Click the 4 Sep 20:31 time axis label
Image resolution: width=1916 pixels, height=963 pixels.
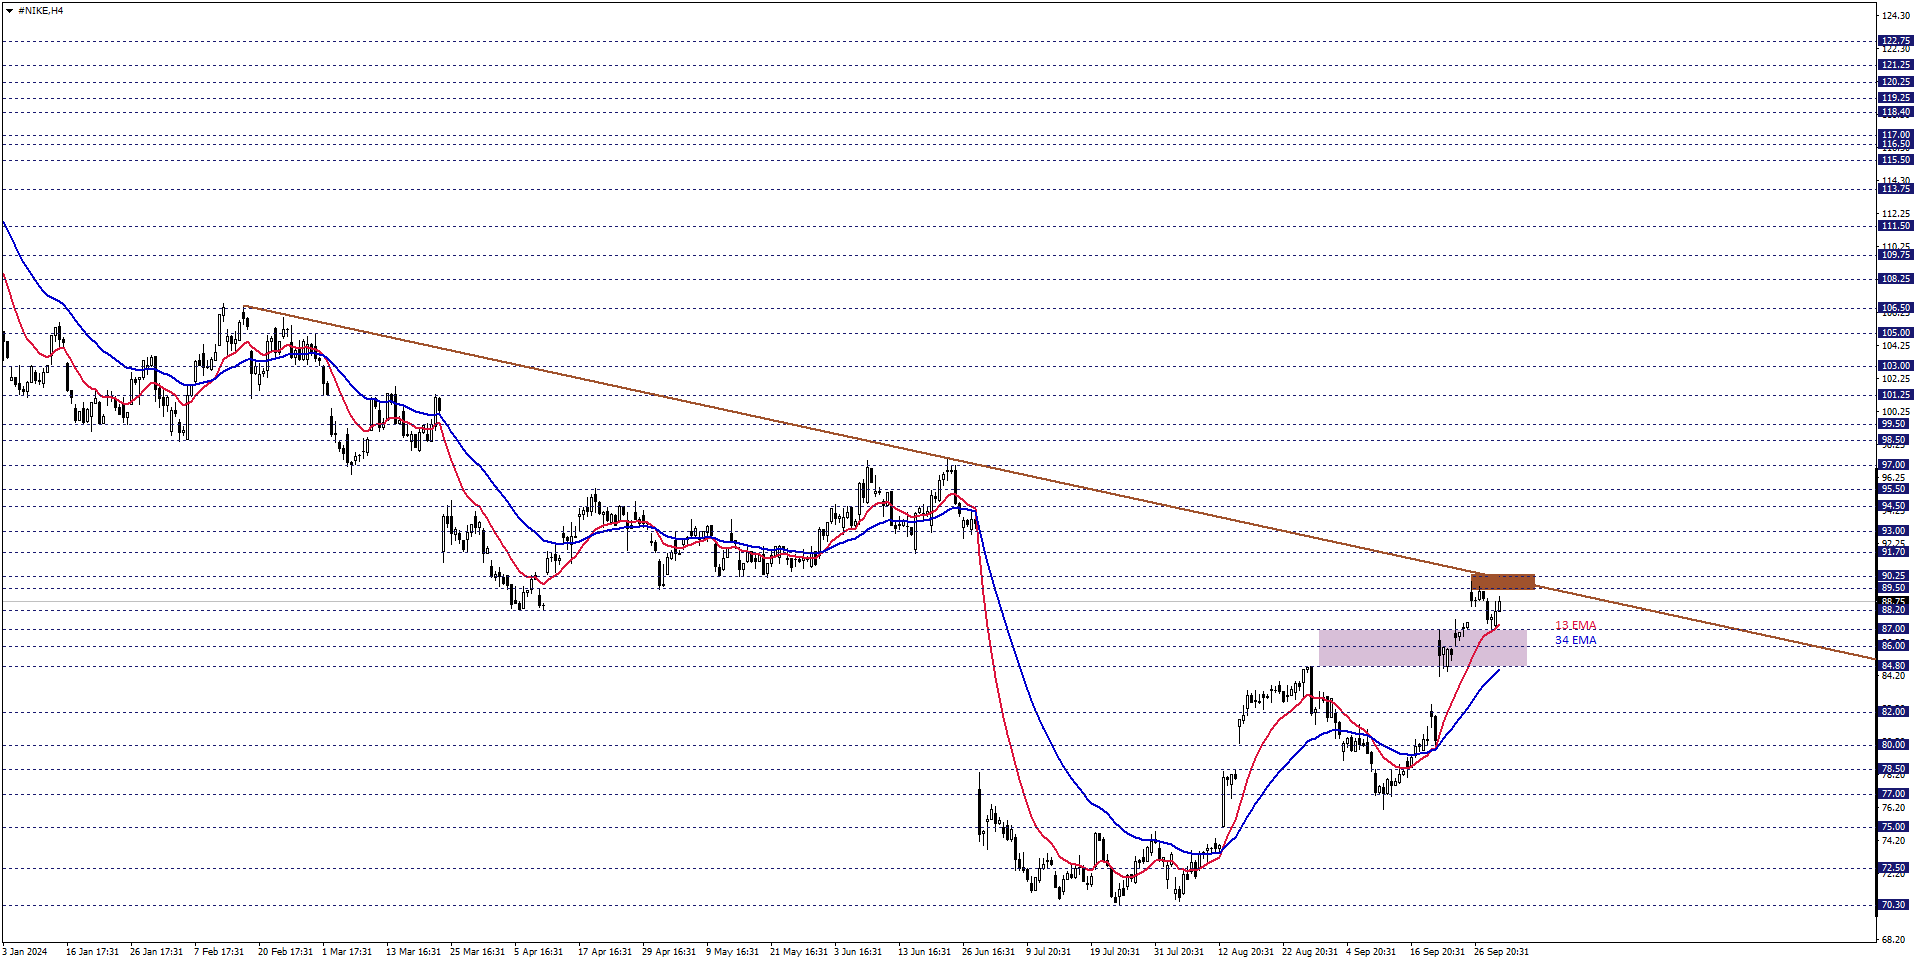click(1371, 952)
